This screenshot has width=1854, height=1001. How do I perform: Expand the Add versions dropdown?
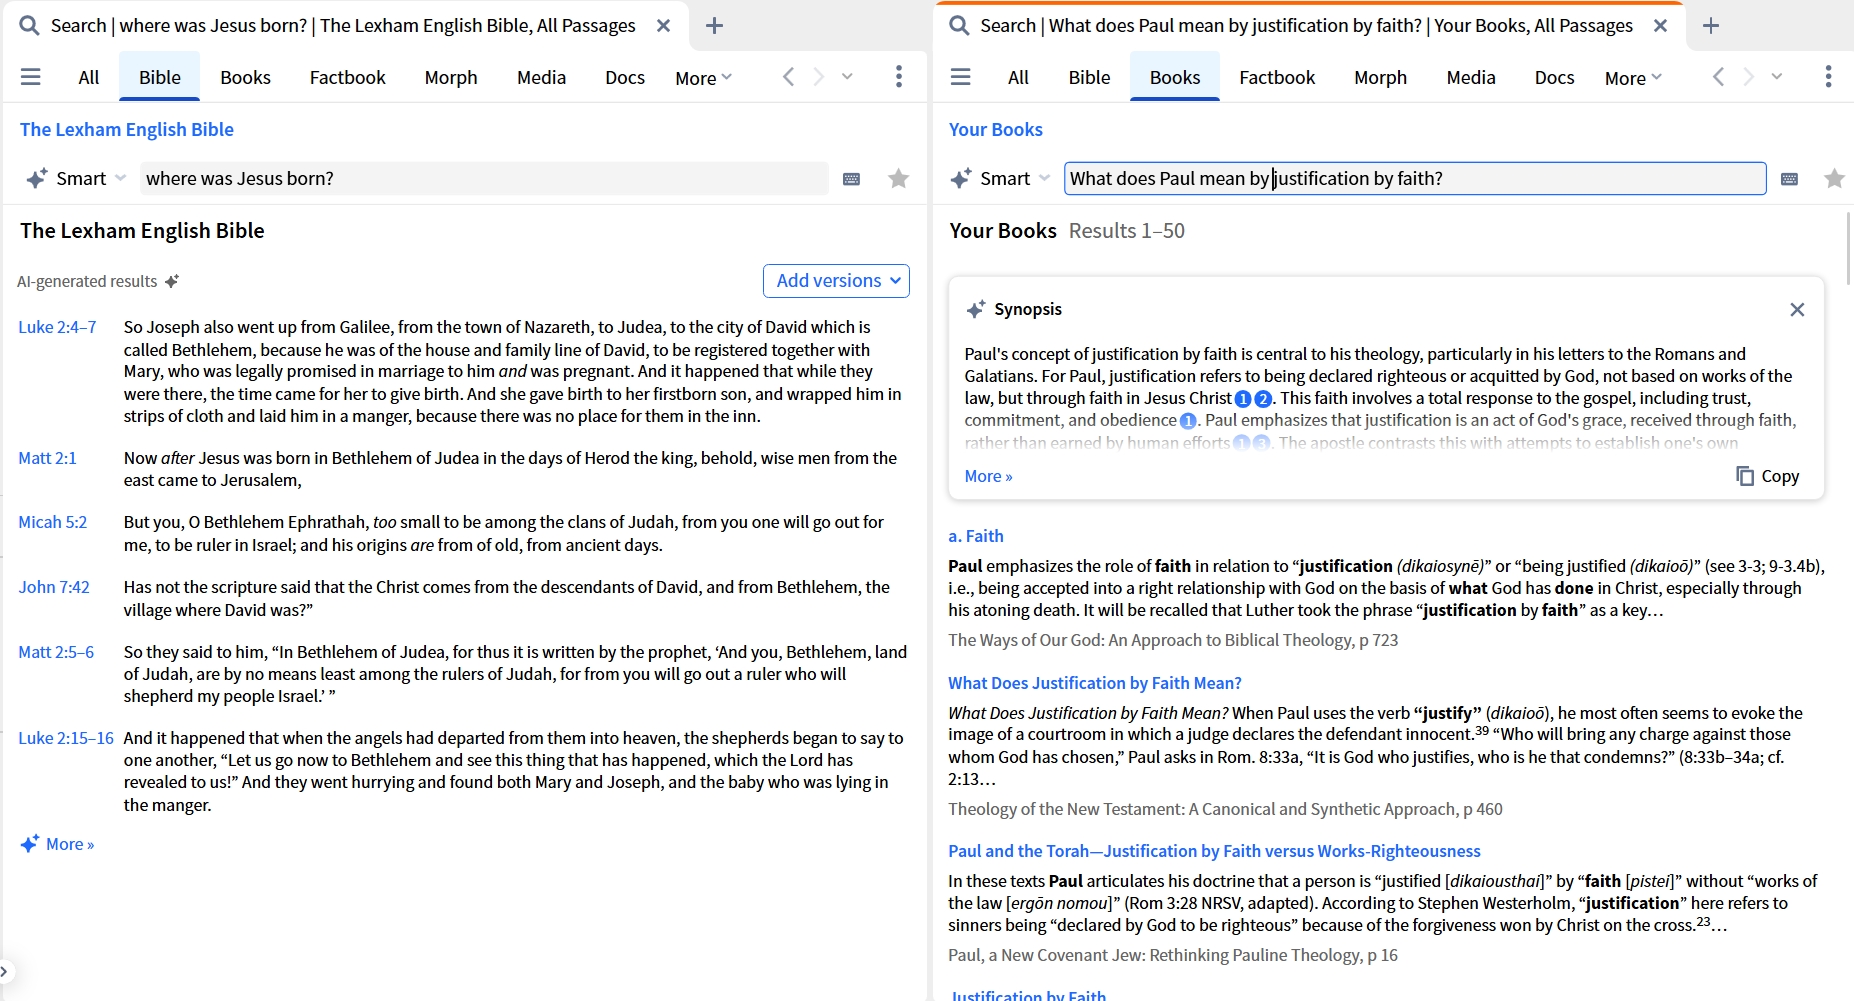click(x=836, y=281)
